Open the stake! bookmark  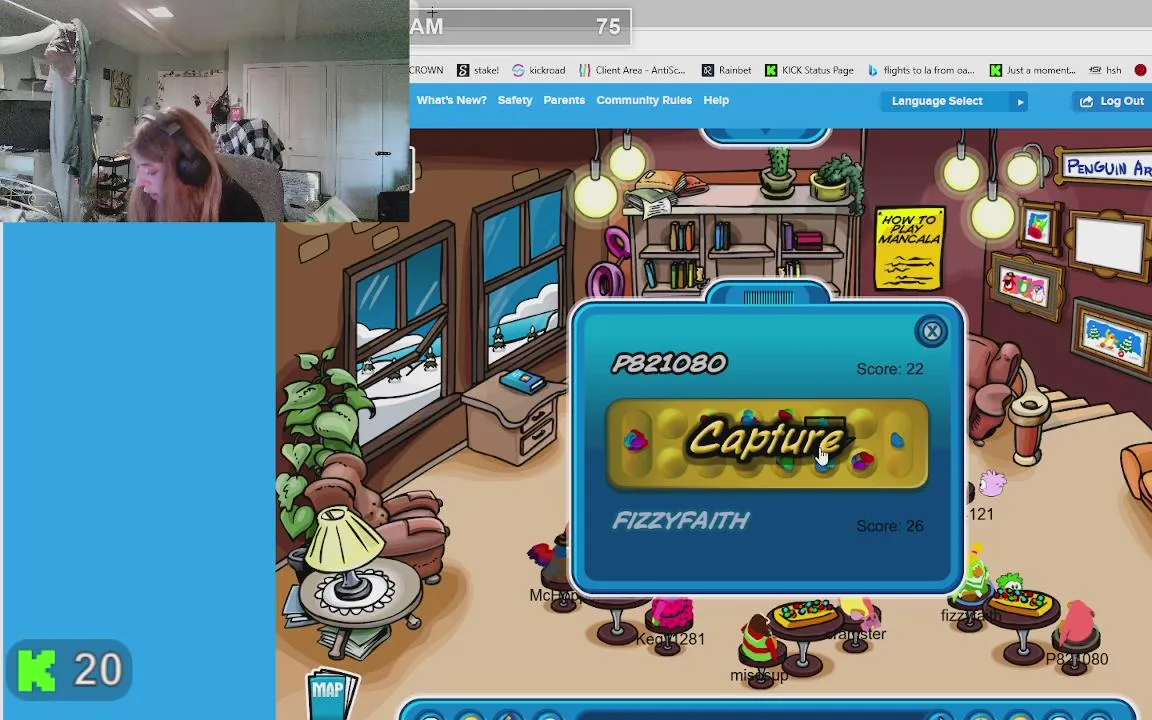tap(478, 70)
